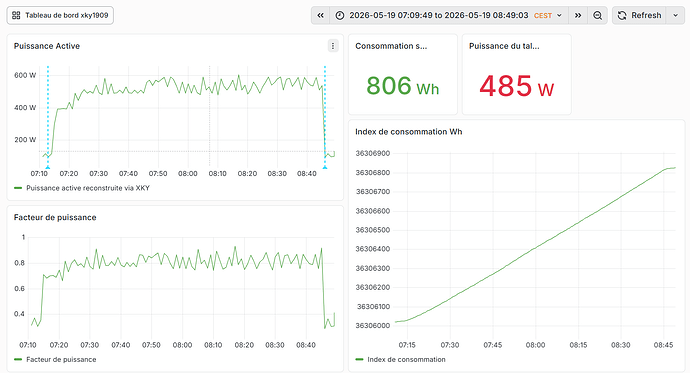The width and height of the screenshot is (690, 373).
Task: Click the 806 Wh value
Action: tap(403, 86)
